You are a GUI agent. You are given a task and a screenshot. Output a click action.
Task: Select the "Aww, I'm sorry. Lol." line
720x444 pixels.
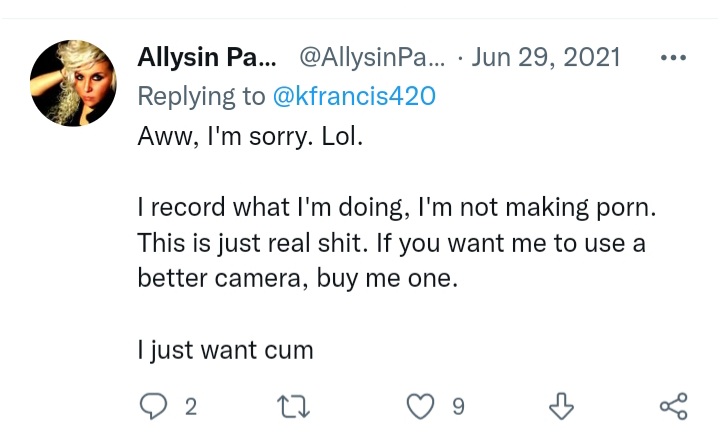(x=250, y=136)
